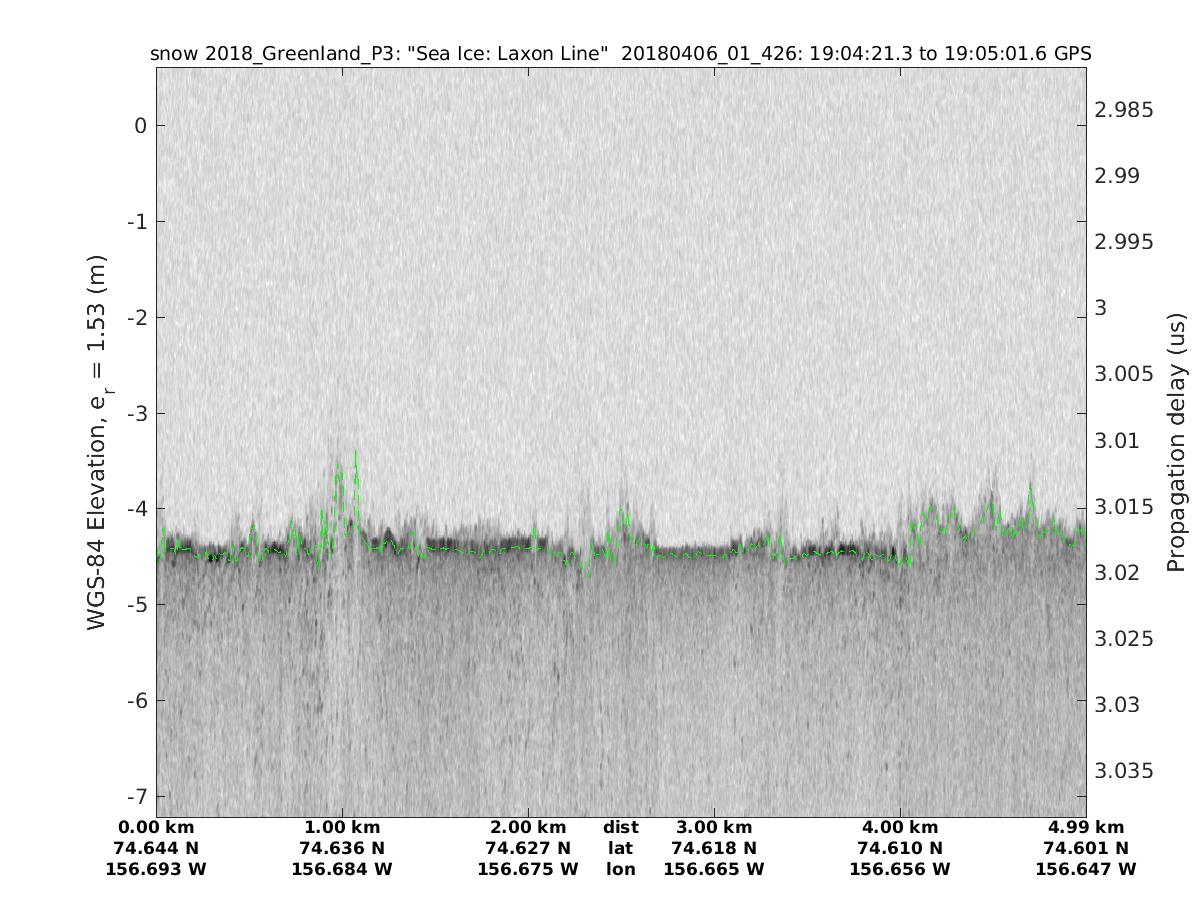The height and width of the screenshot is (900, 1200).
Task: Click the plot title text at top
Action: [x=620, y=53]
